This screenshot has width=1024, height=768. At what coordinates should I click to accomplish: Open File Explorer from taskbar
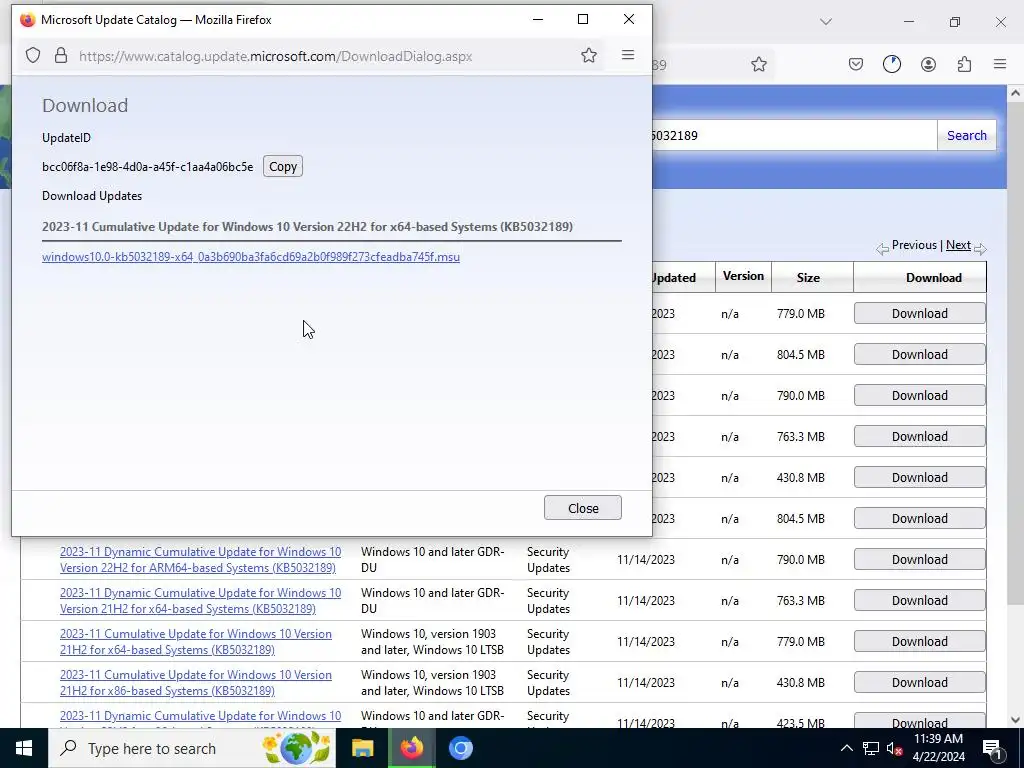pos(362,748)
